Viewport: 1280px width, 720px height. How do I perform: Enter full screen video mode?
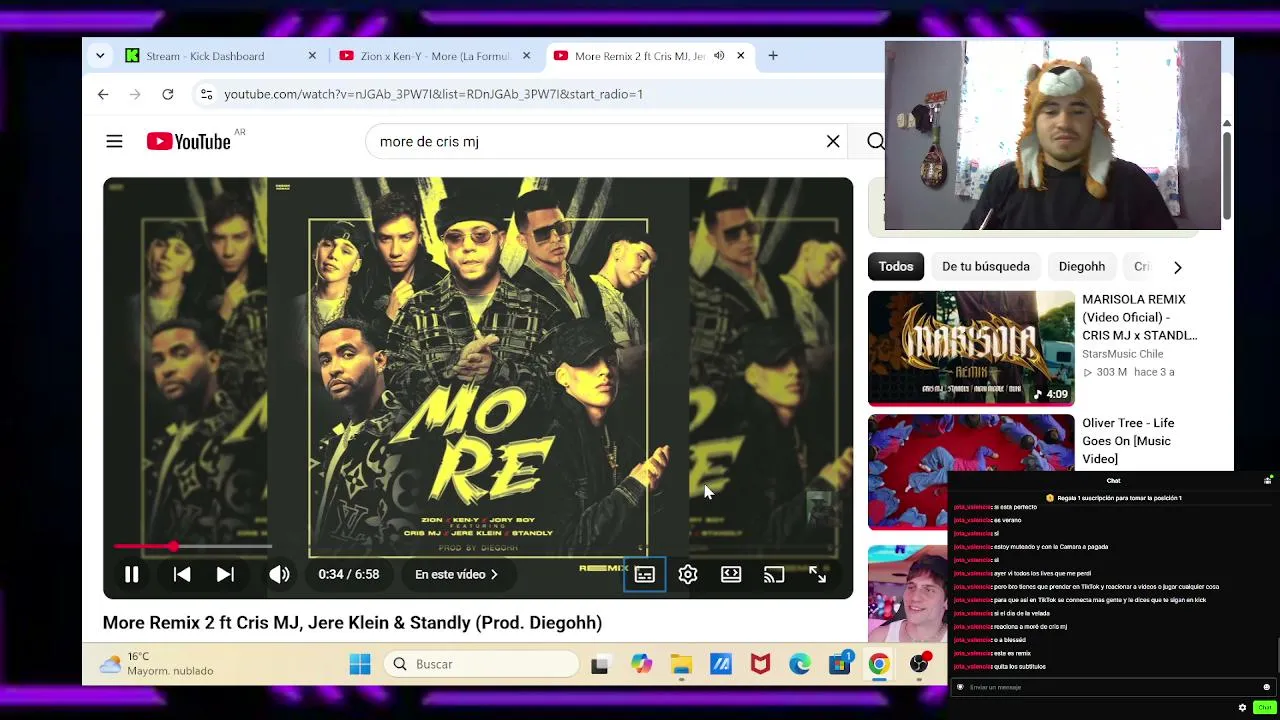[x=817, y=575]
